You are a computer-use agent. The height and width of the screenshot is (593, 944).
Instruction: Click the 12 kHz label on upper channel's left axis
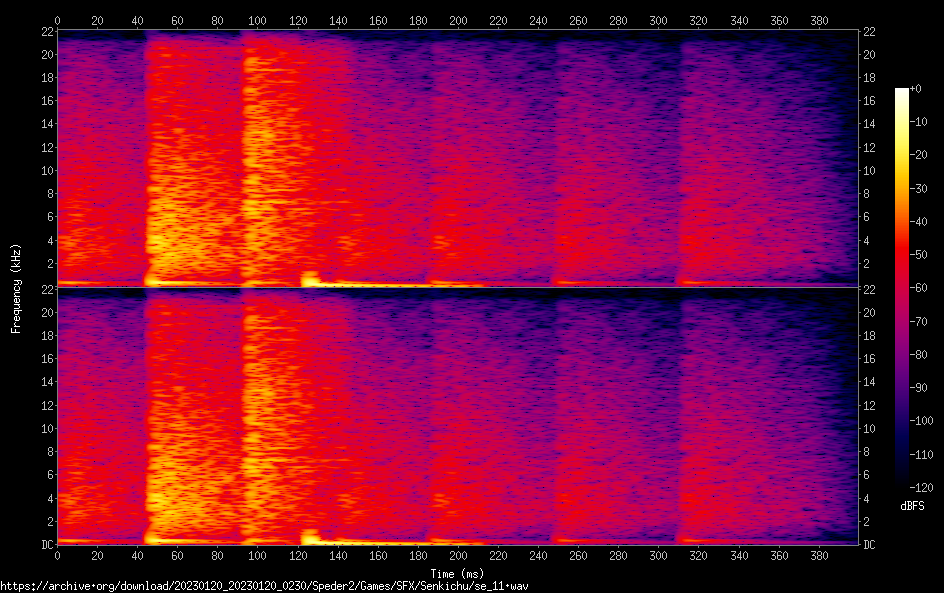pos(45,147)
